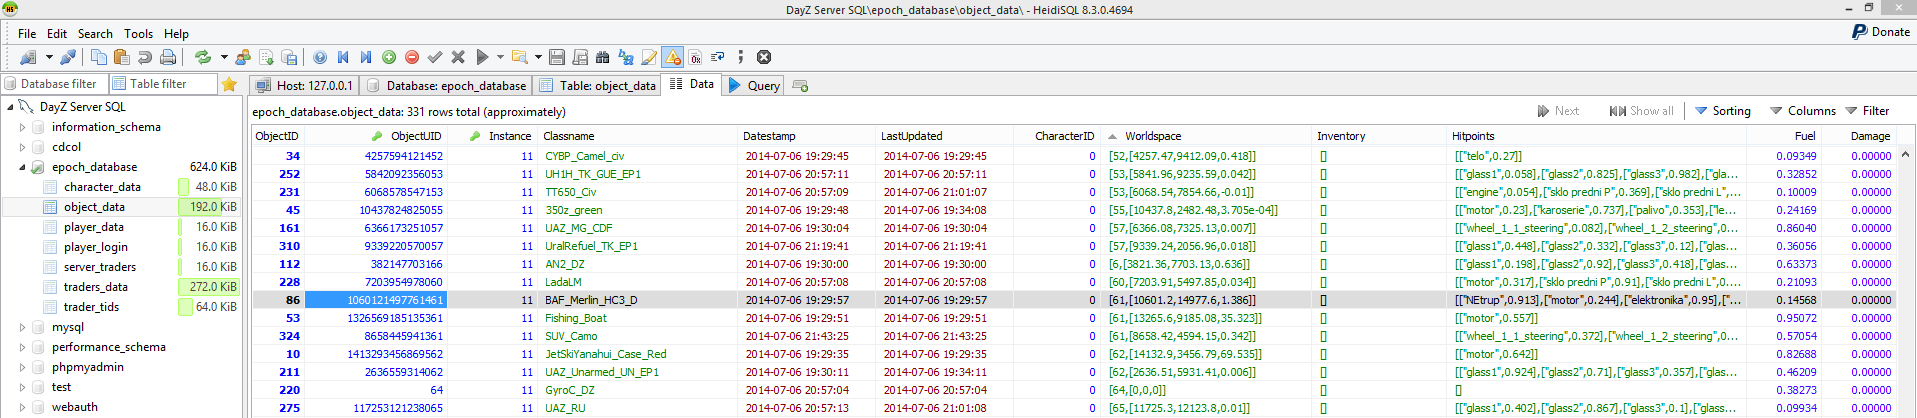The height and width of the screenshot is (418, 1917).
Task: Post changes with checkmark icon
Action: coord(435,57)
